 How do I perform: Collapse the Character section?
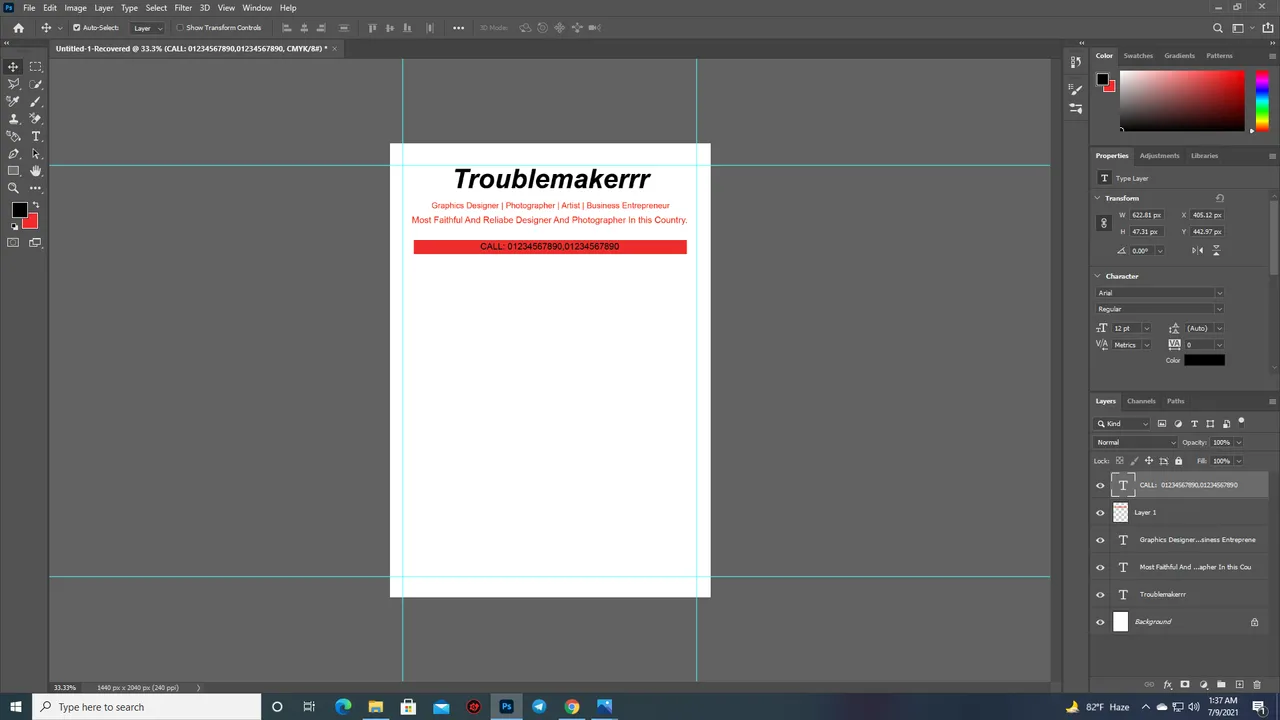click(1098, 276)
